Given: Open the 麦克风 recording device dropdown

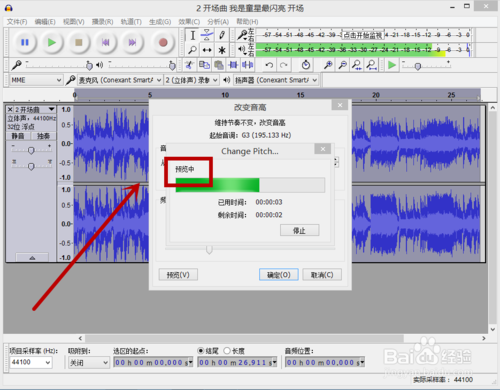Looking at the screenshot, I should [120, 80].
